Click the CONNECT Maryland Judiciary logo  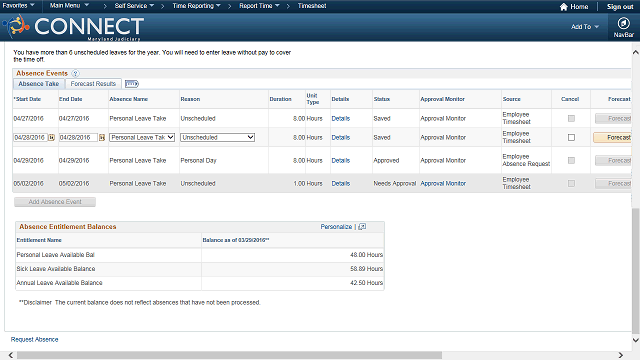click(x=73, y=27)
